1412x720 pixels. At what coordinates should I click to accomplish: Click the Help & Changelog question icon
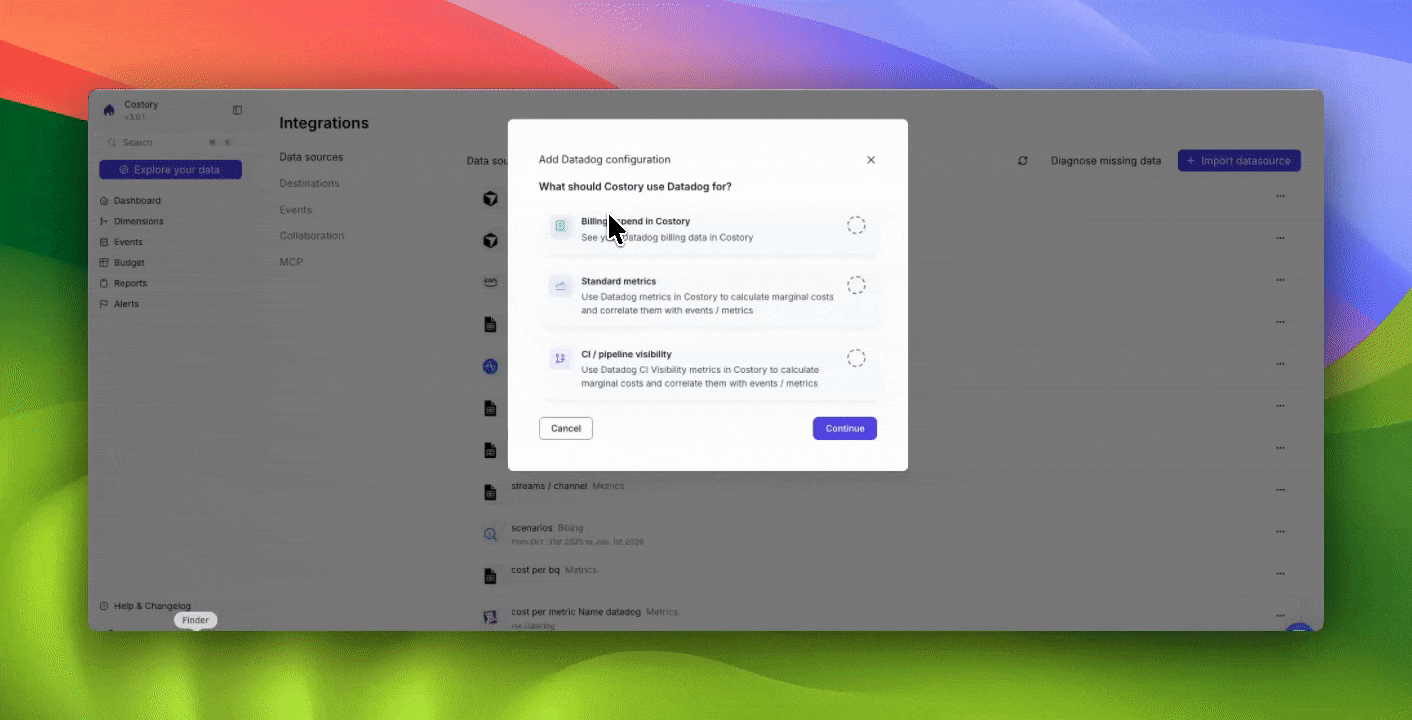104,606
